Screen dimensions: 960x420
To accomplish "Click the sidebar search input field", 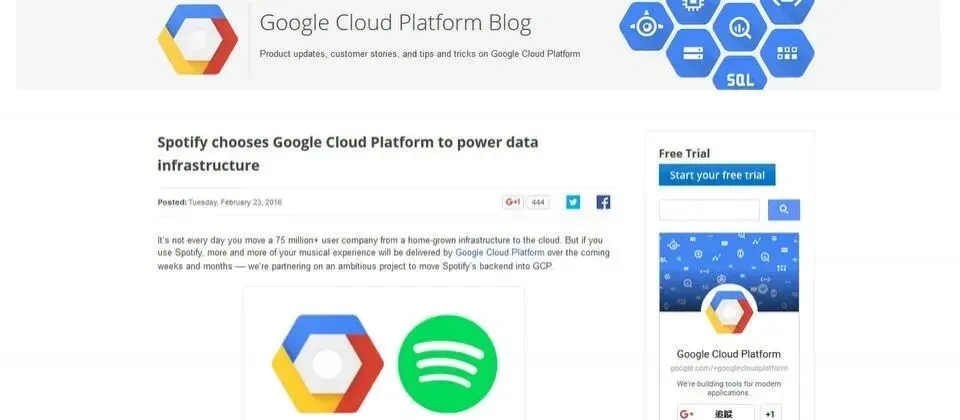I will 709,210.
